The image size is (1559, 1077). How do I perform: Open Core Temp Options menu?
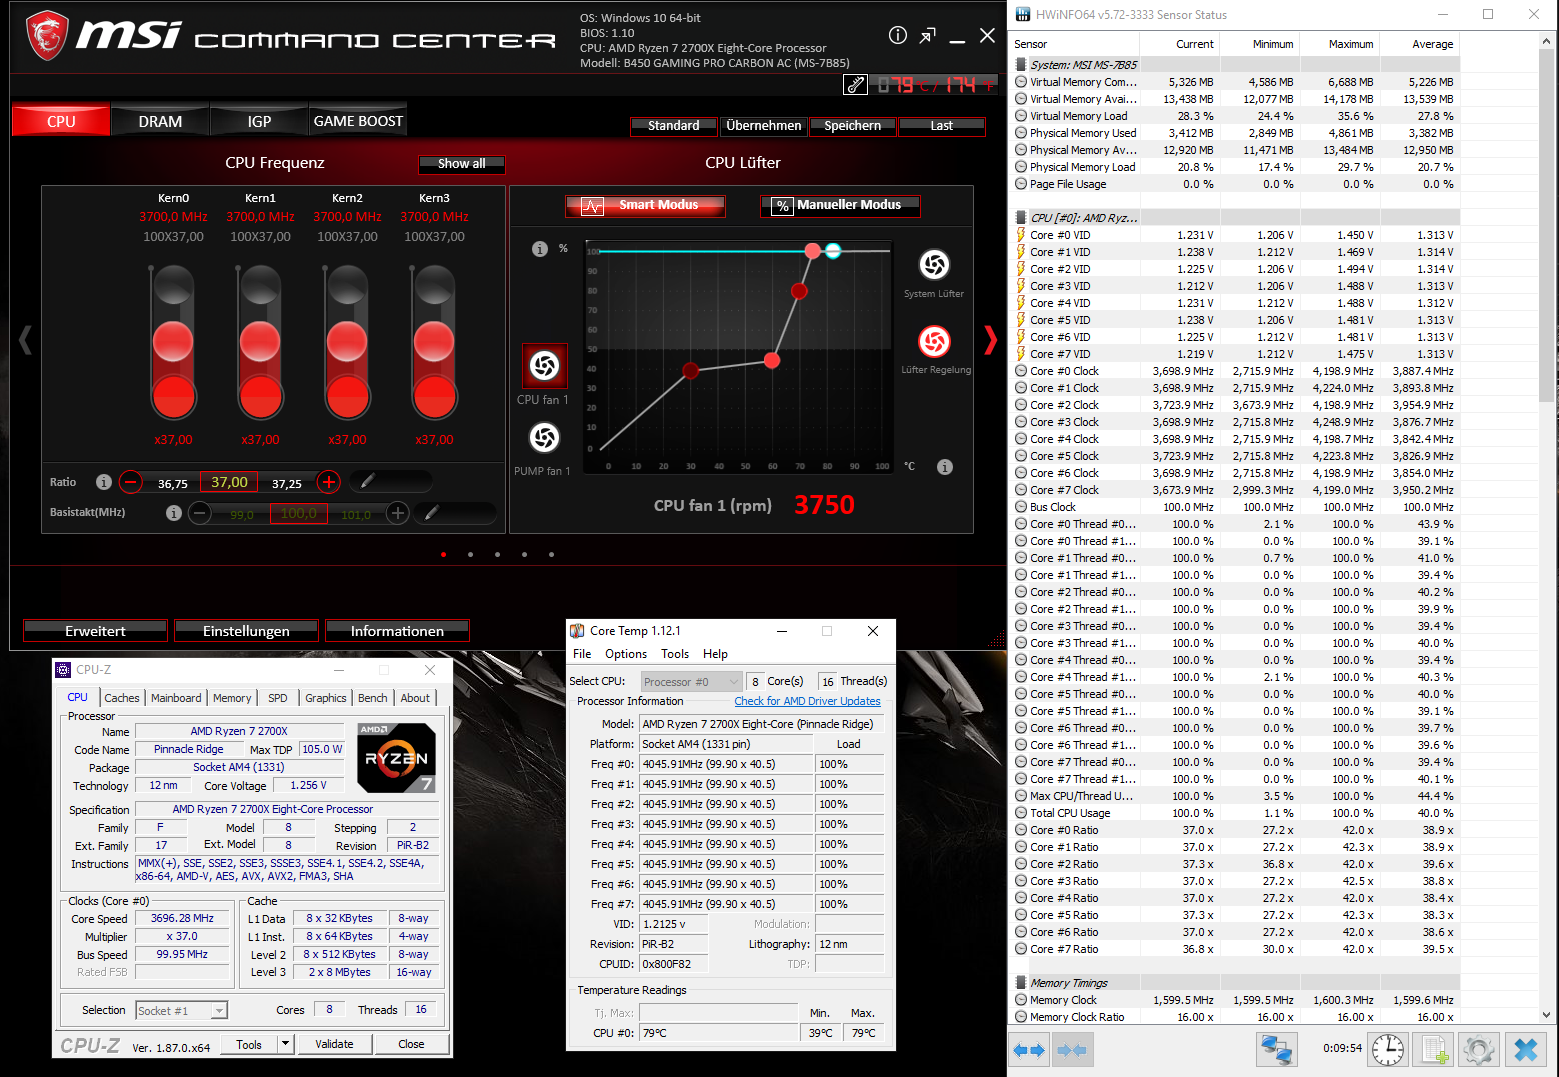tap(626, 654)
